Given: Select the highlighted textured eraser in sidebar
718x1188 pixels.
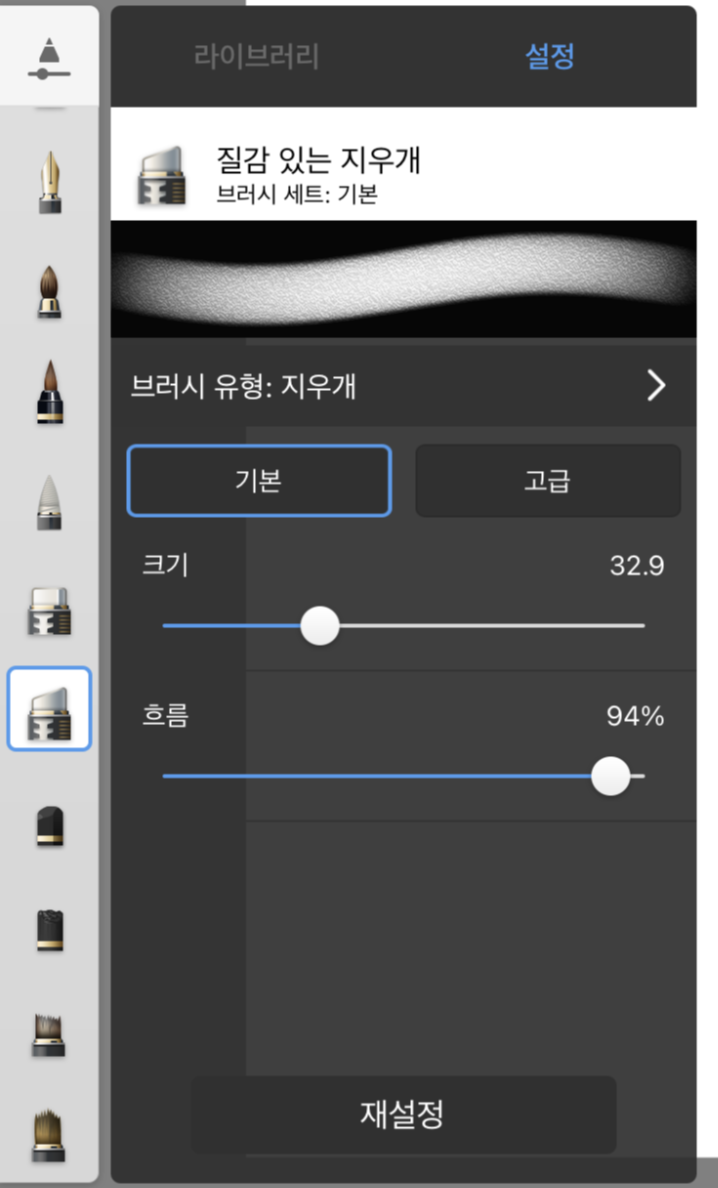Looking at the screenshot, I should pos(50,709).
